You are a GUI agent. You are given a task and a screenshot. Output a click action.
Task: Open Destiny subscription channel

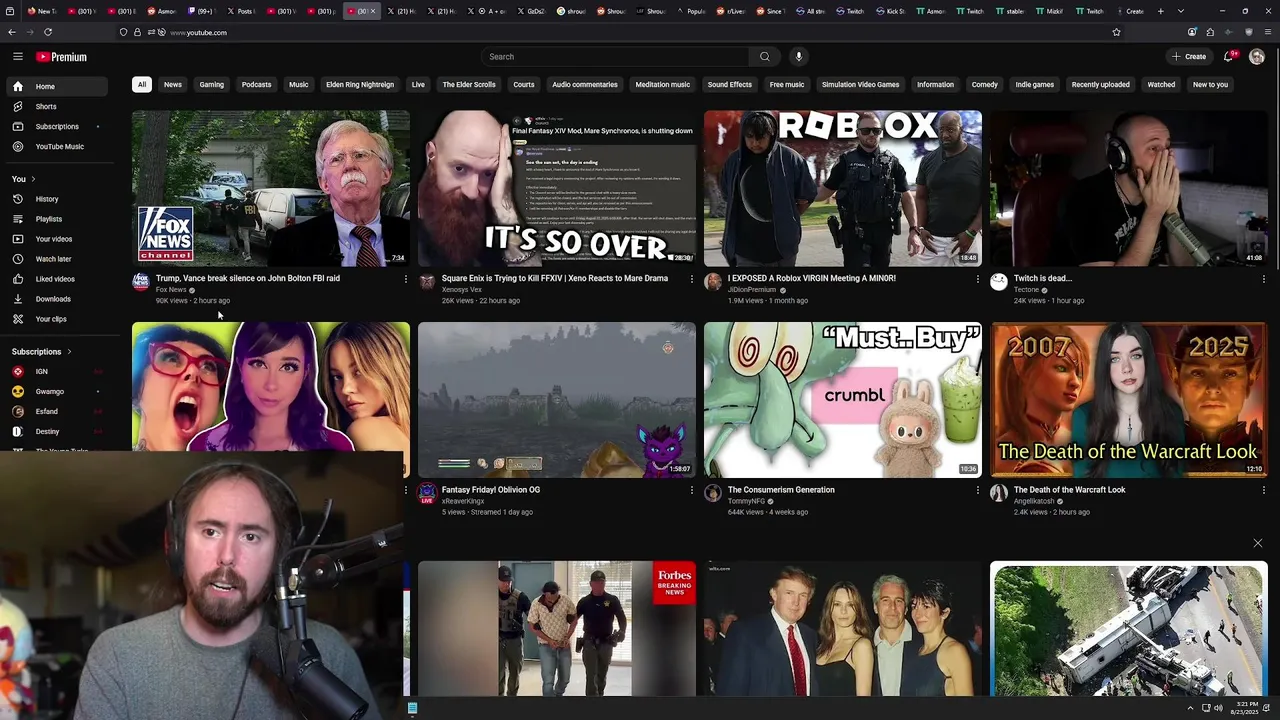[58, 431]
